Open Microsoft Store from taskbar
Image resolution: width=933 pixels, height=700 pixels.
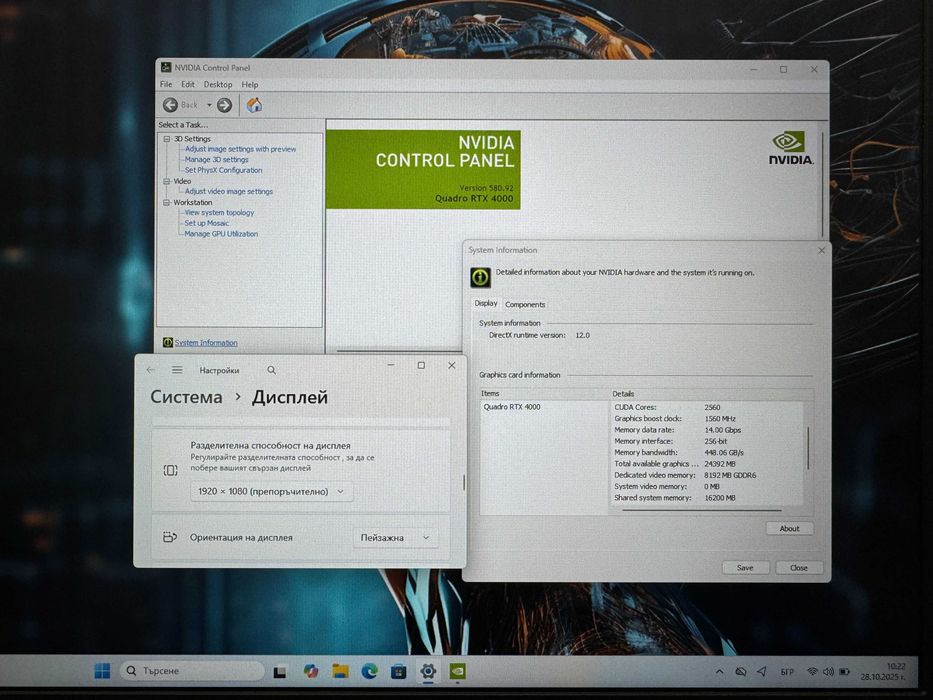(399, 672)
